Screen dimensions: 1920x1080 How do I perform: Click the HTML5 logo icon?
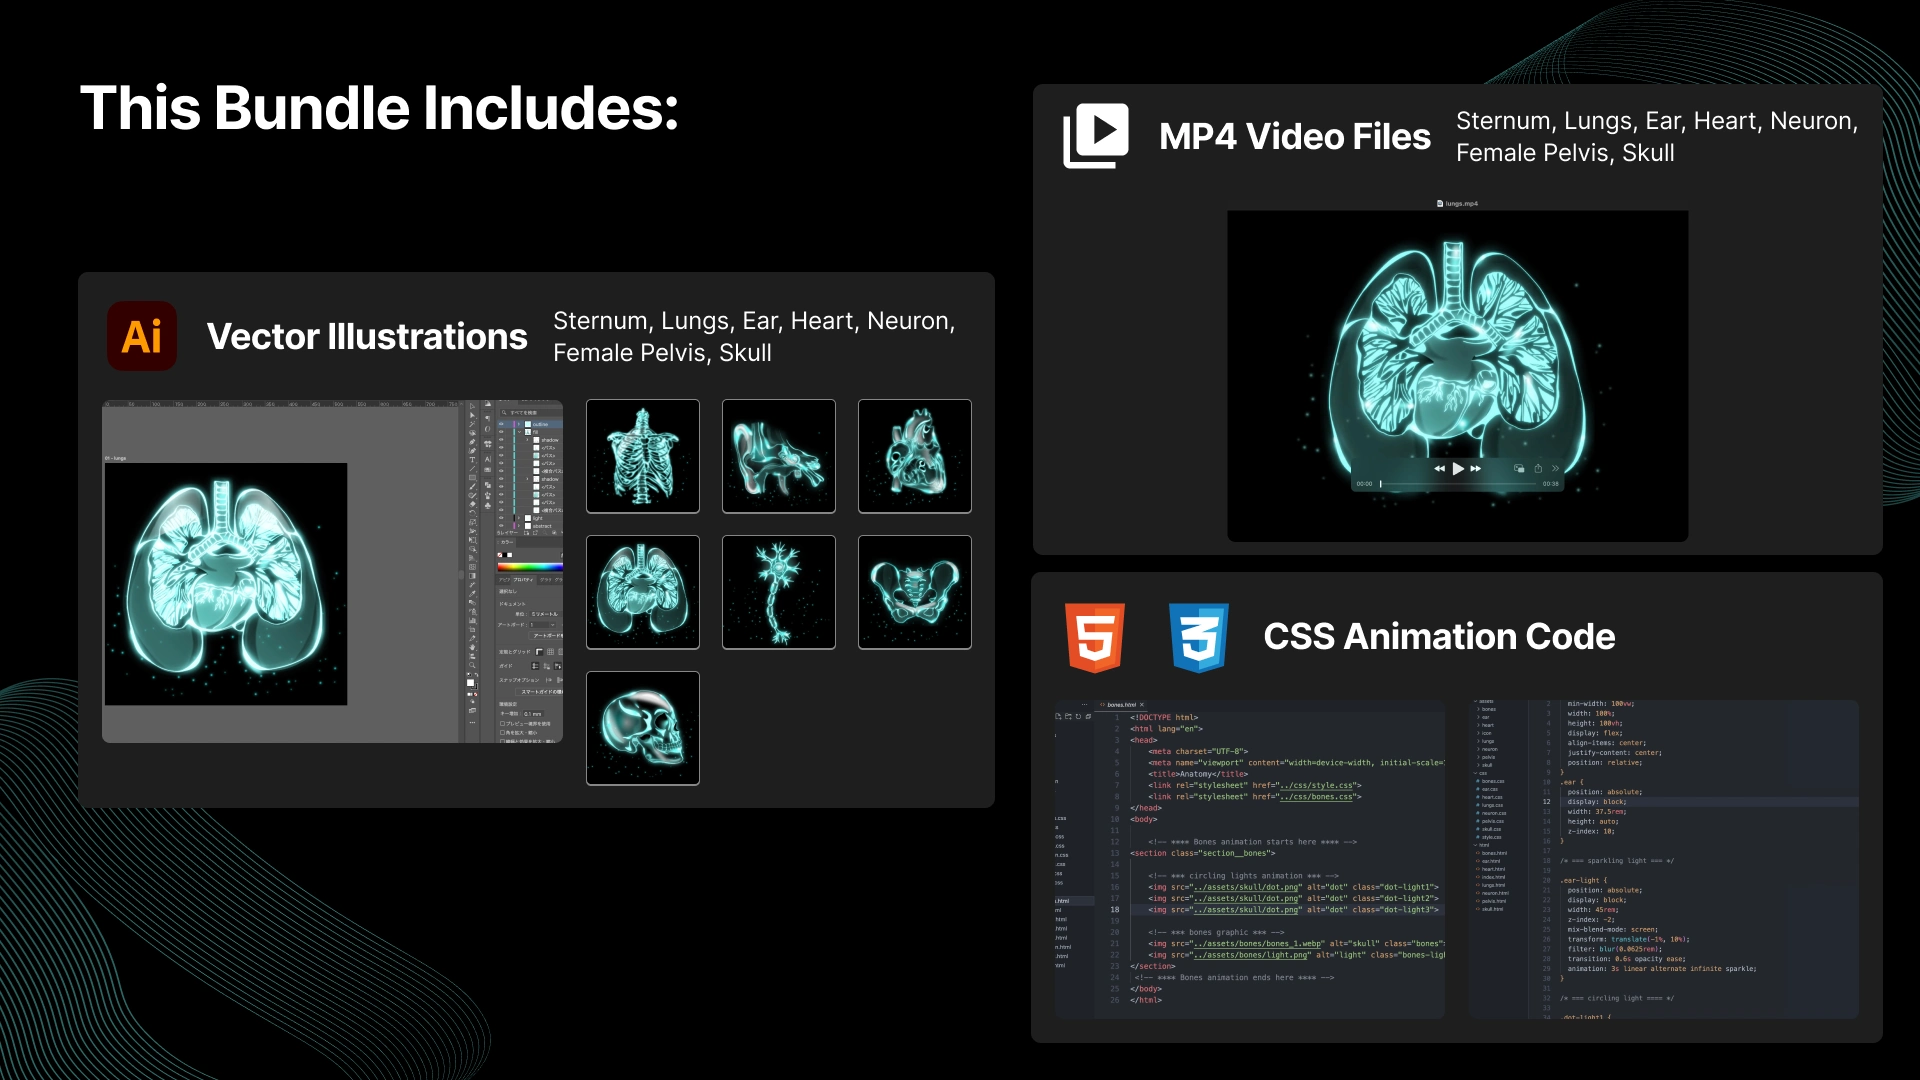tap(1095, 637)
